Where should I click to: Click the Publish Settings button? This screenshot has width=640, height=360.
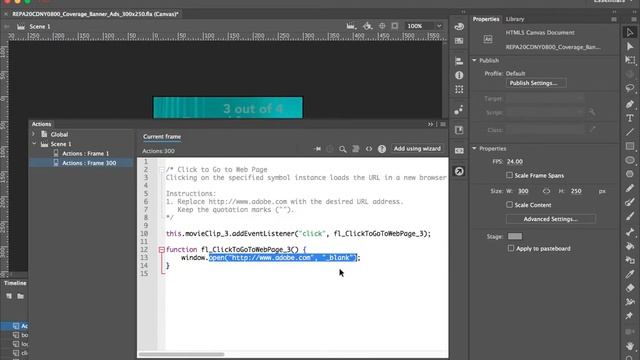pos(536,83)
